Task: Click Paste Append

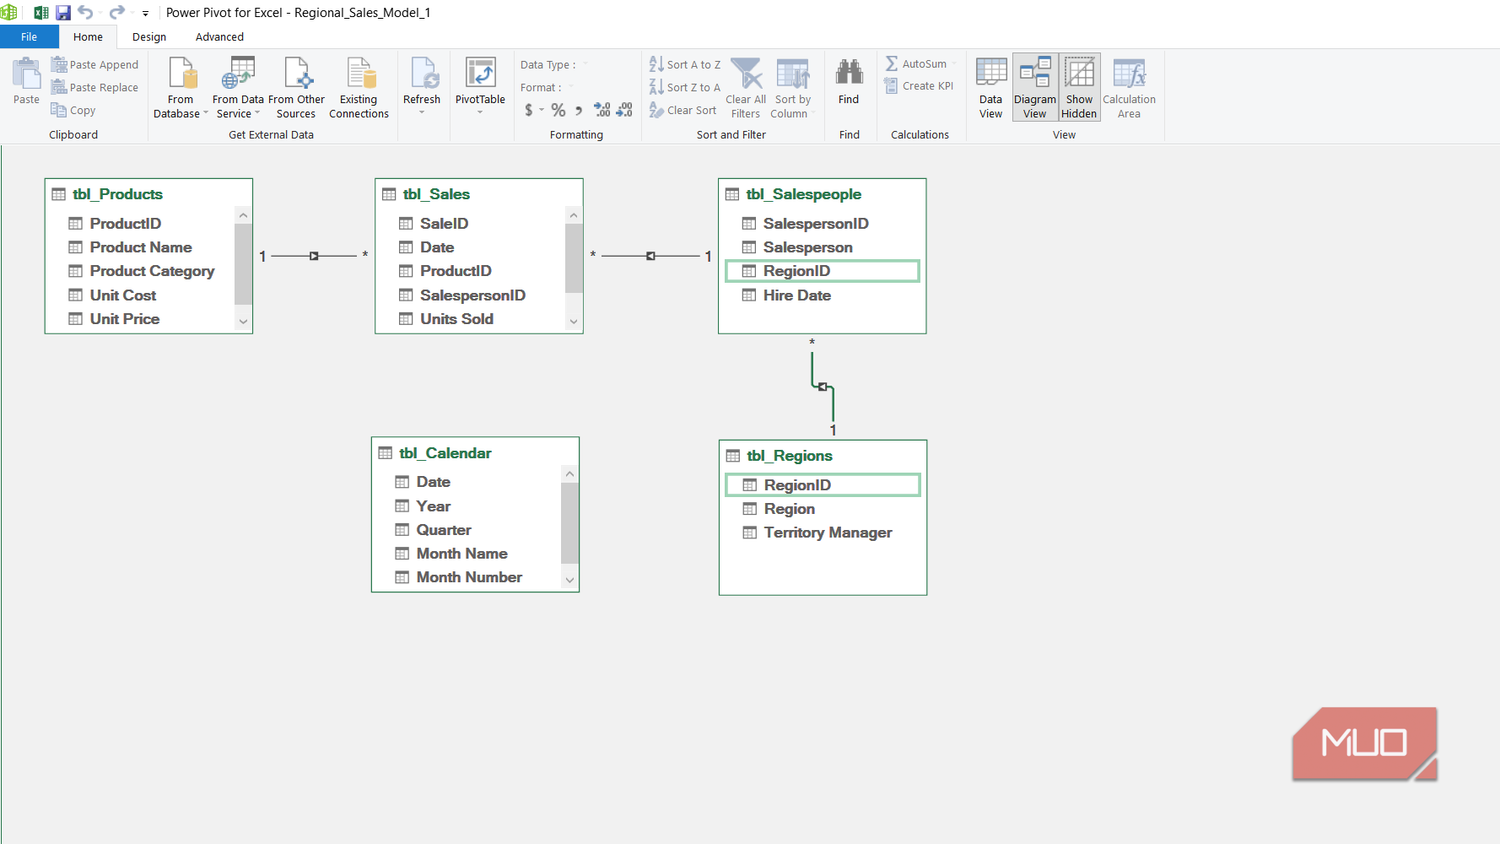Action: (95, 64)
